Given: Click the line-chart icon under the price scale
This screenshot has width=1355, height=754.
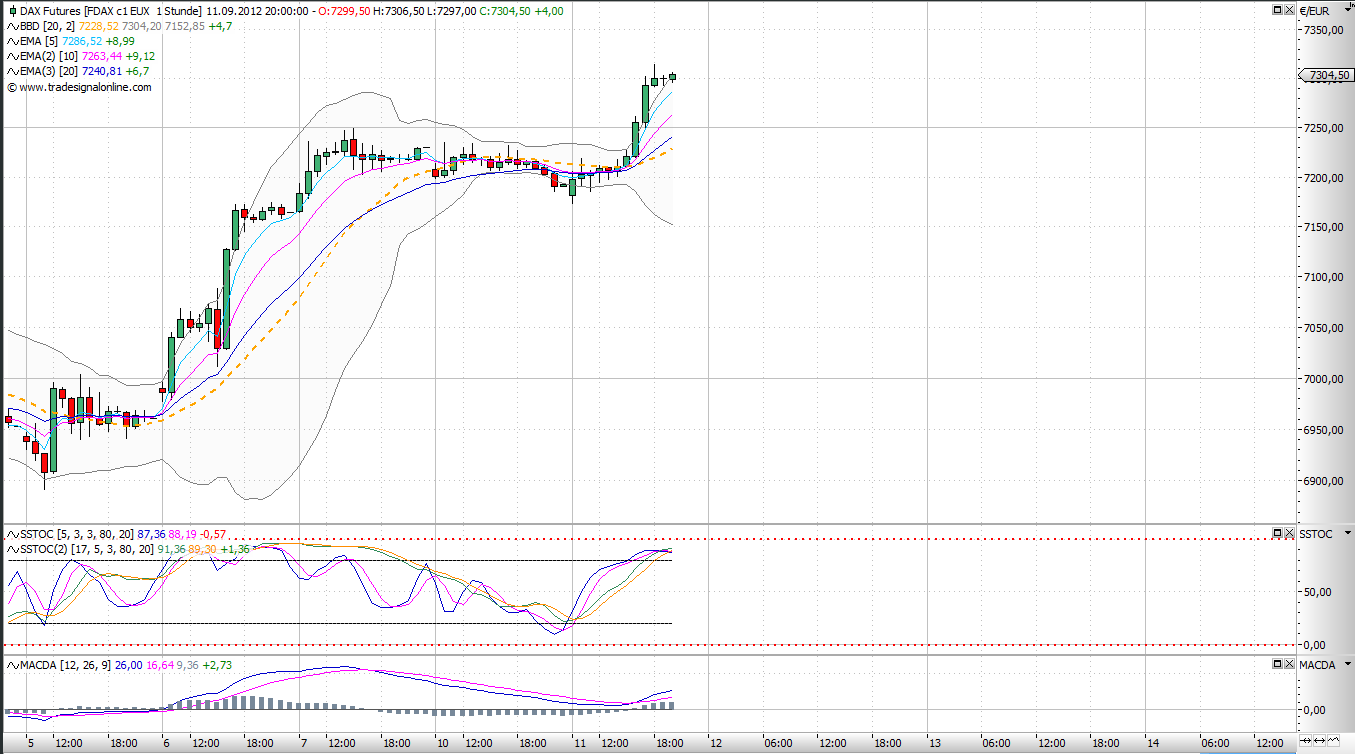Looking at the screenshot, I should point(1335,741).
